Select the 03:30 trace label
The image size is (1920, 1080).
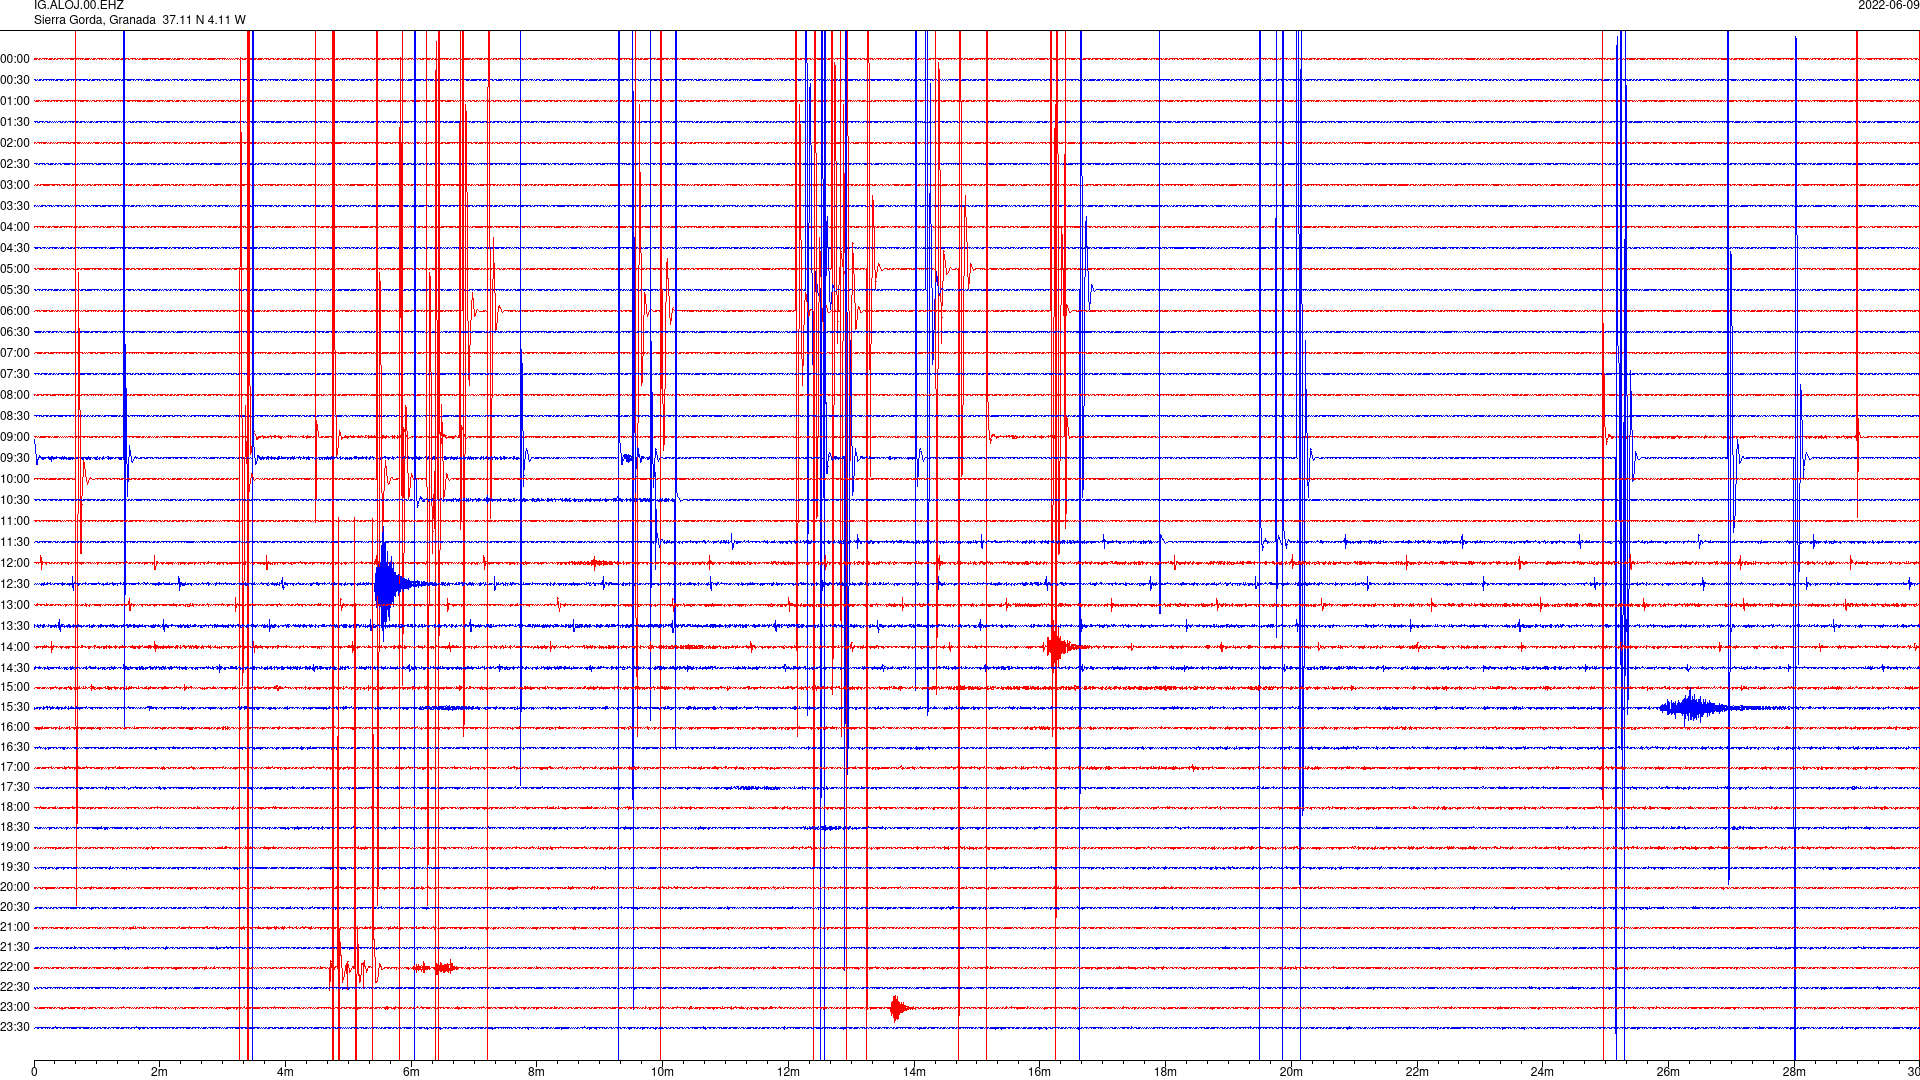coord(15,206)
